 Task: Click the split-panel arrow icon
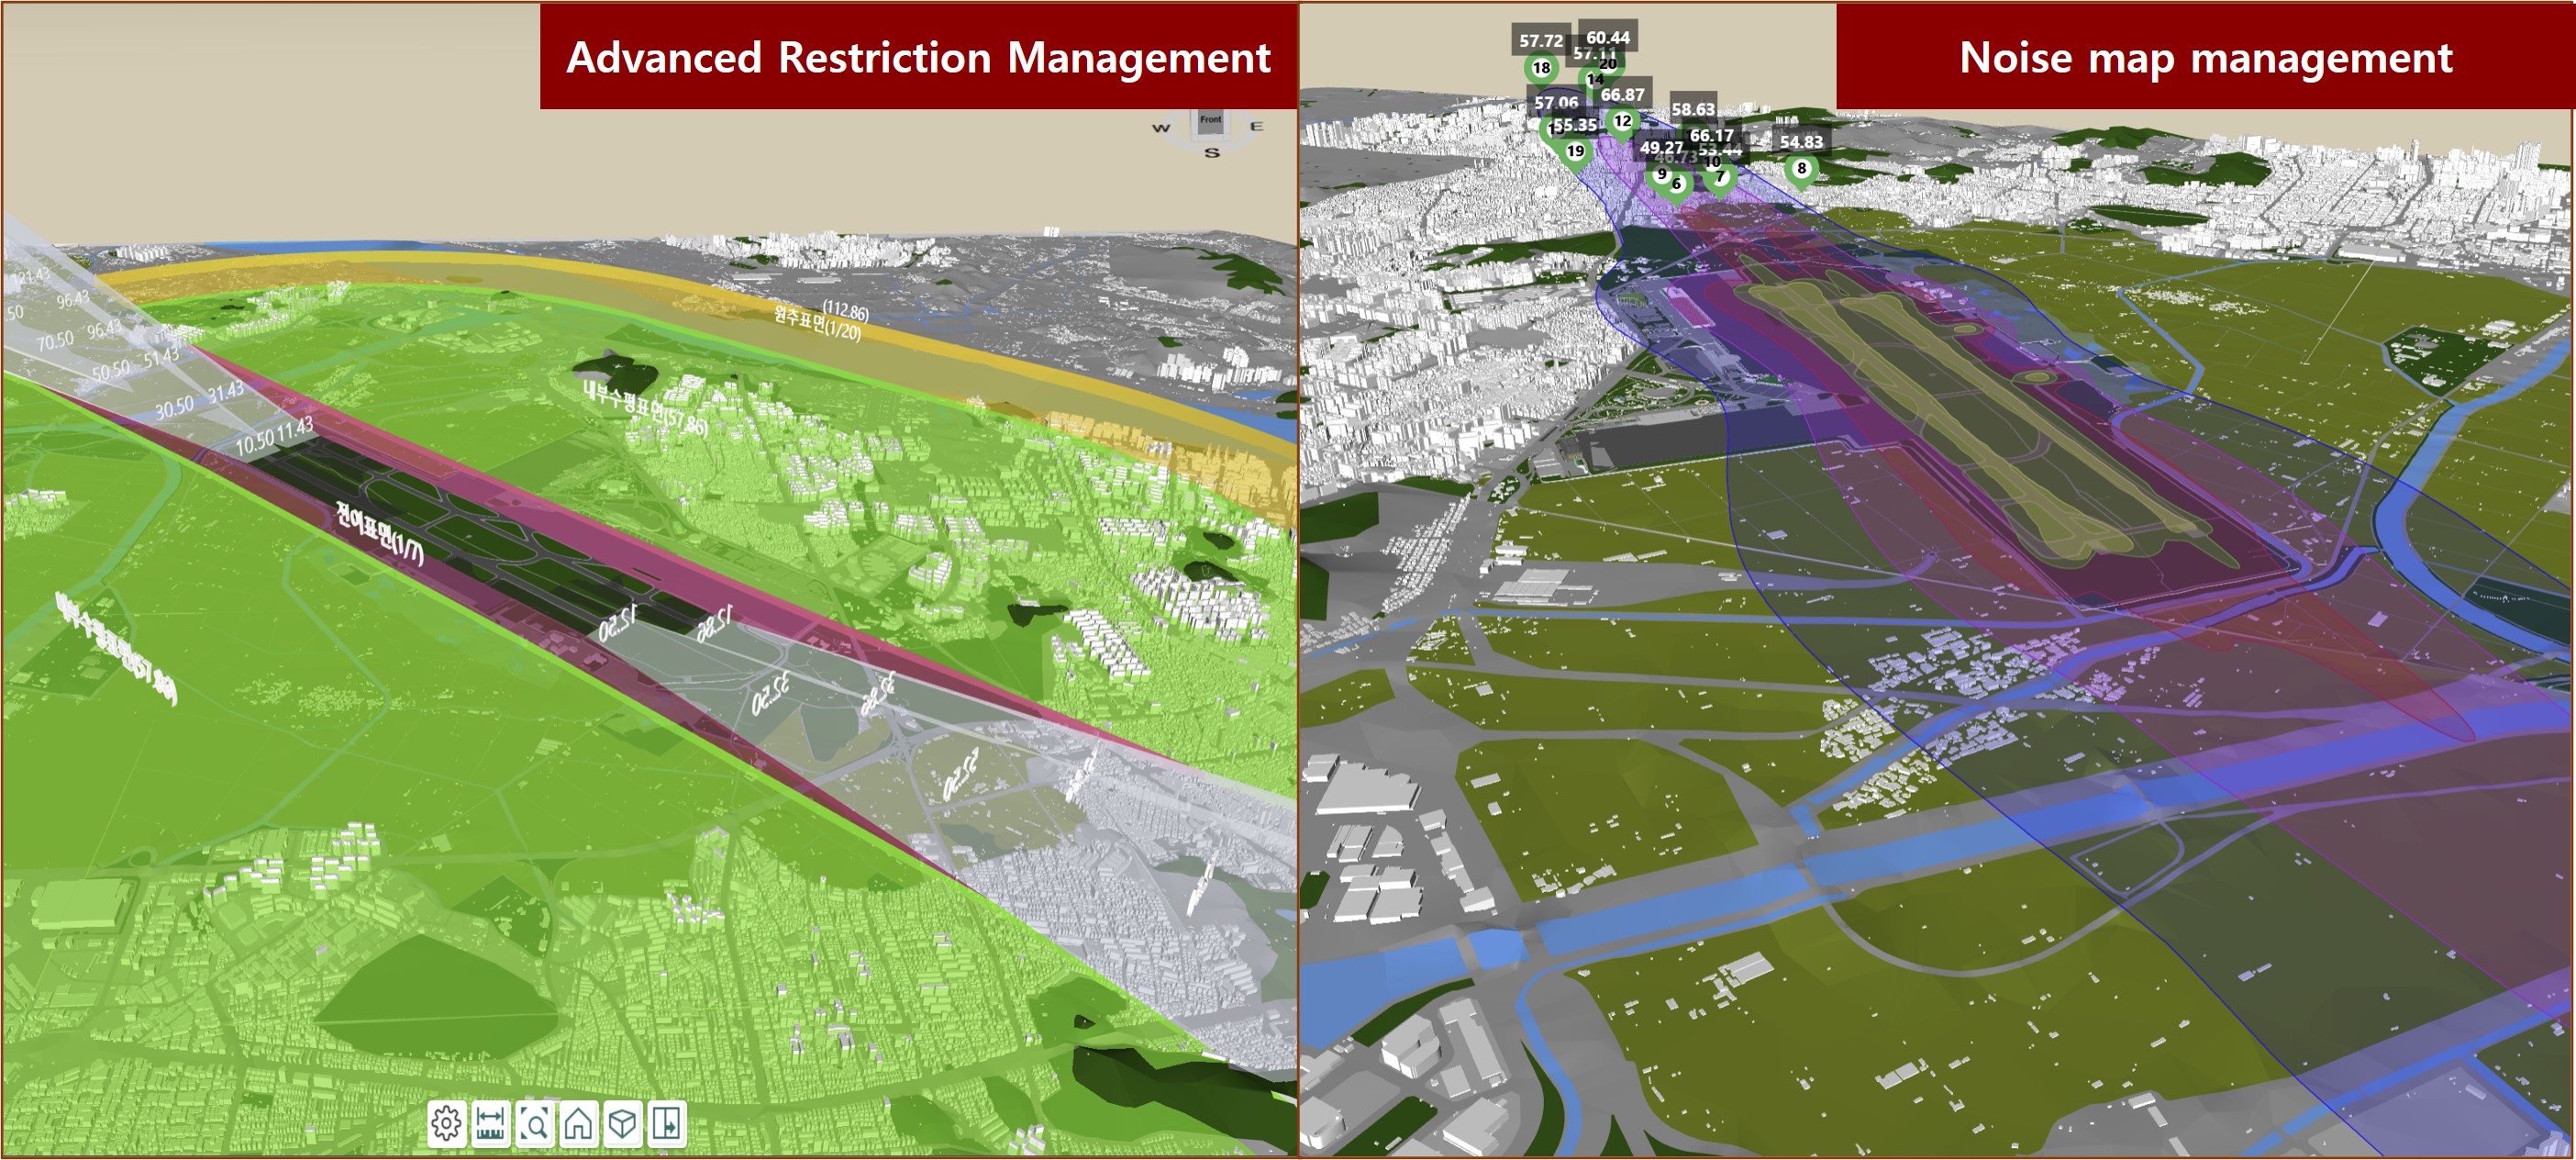tap(667, 1124)
